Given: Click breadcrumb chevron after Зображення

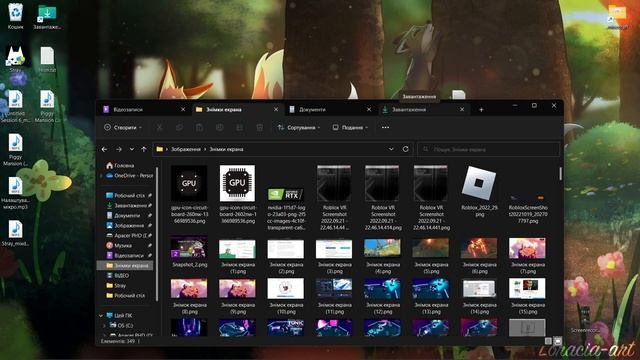Looking at the screenshot, I should (205, 149).
